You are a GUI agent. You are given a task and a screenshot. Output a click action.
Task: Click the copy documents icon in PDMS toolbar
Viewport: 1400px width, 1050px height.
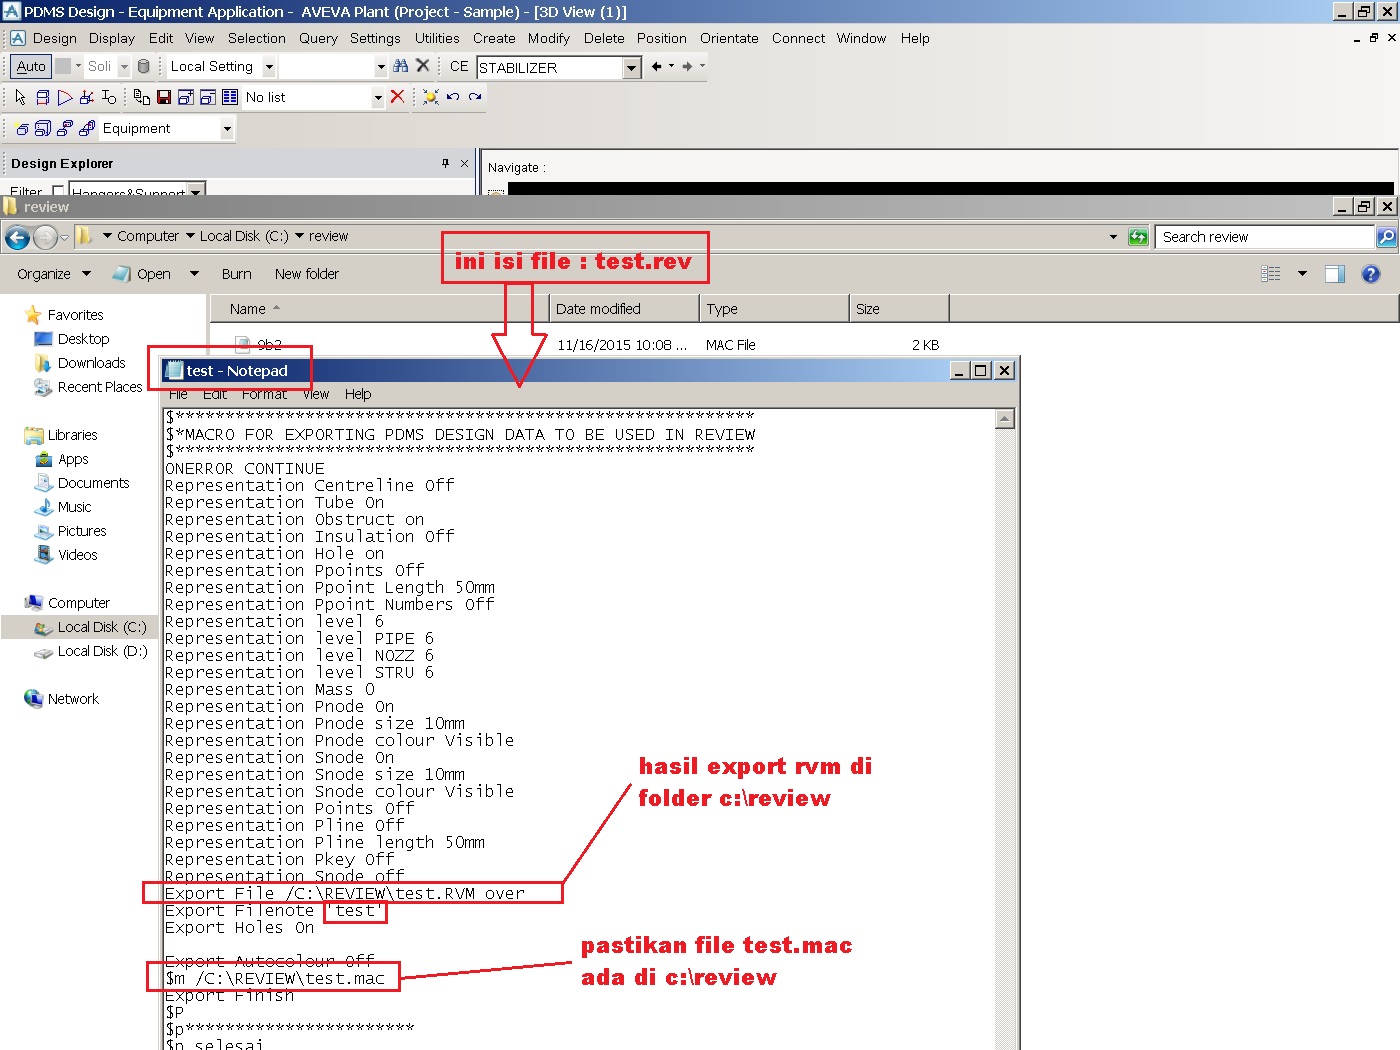tap(142, 97)
